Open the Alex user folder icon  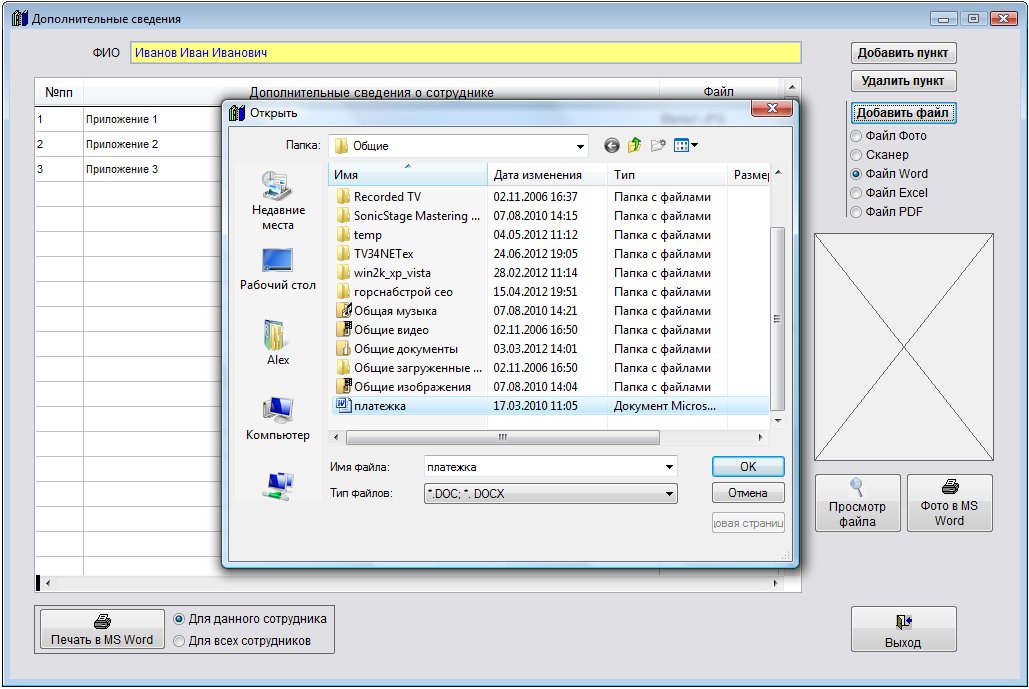pos(277,335)
